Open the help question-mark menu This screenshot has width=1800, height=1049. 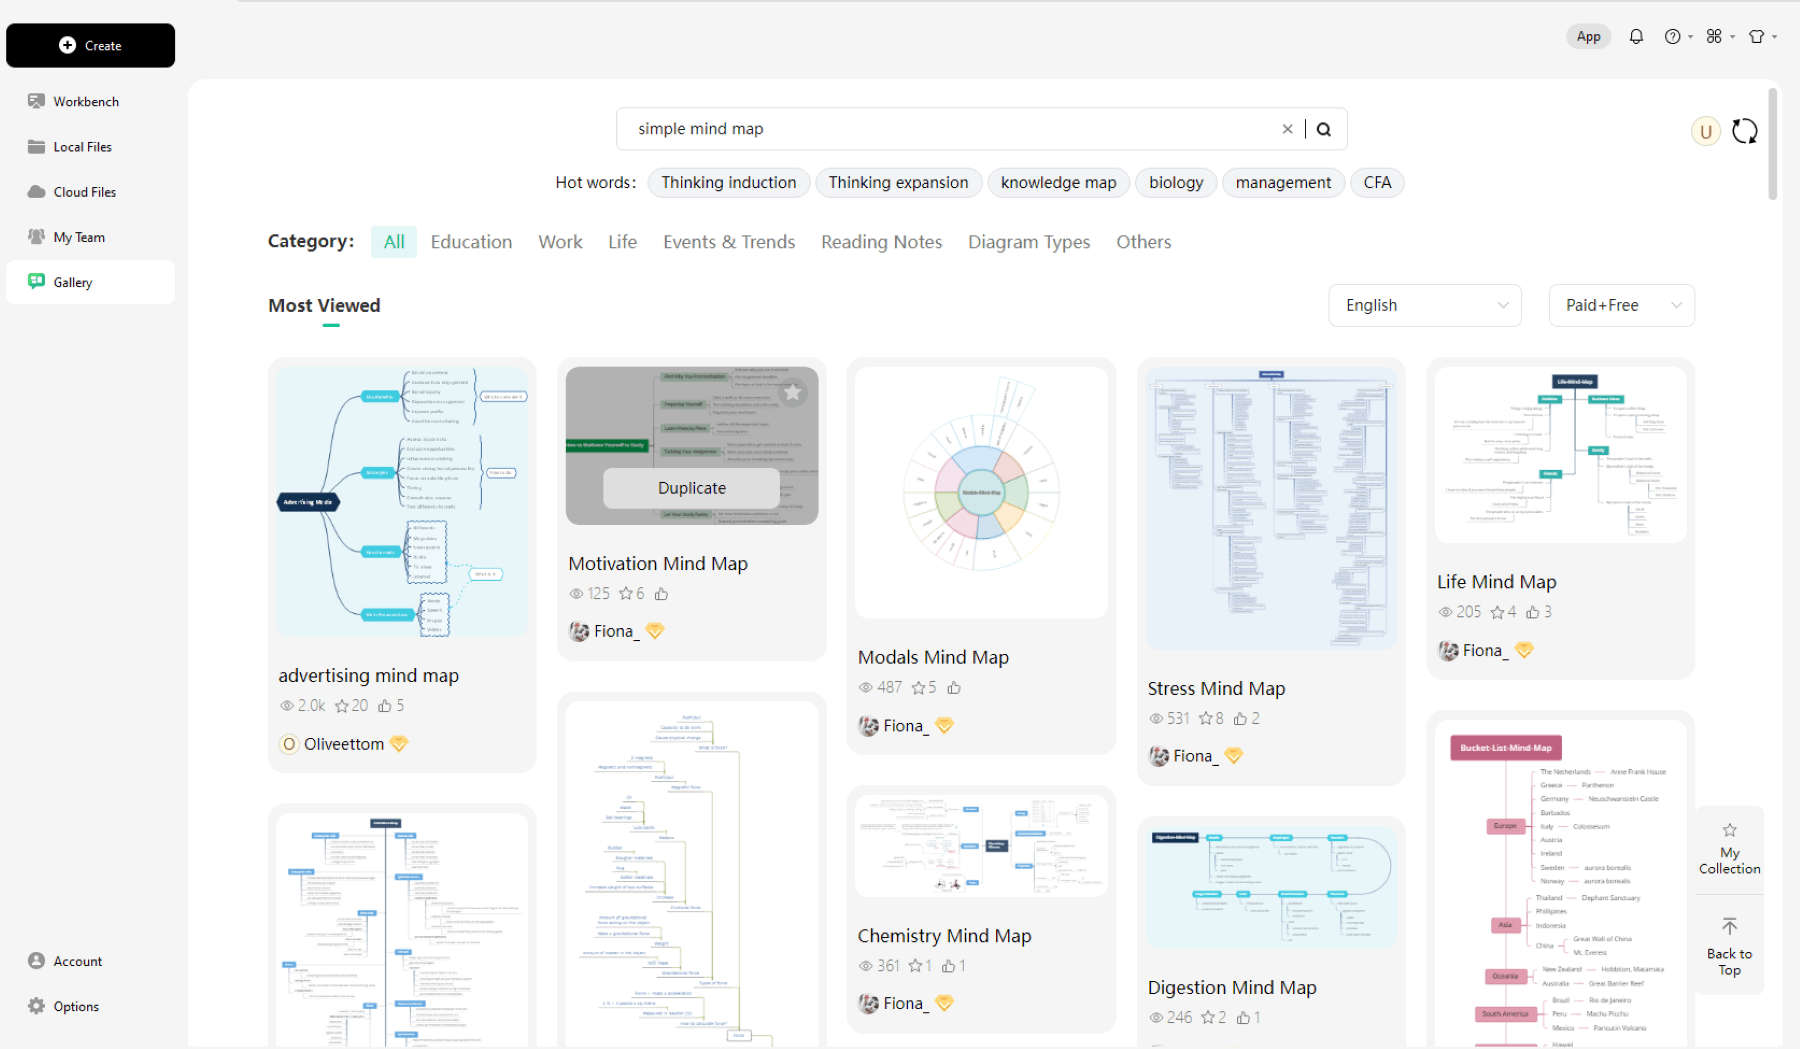click(1677, 37)
